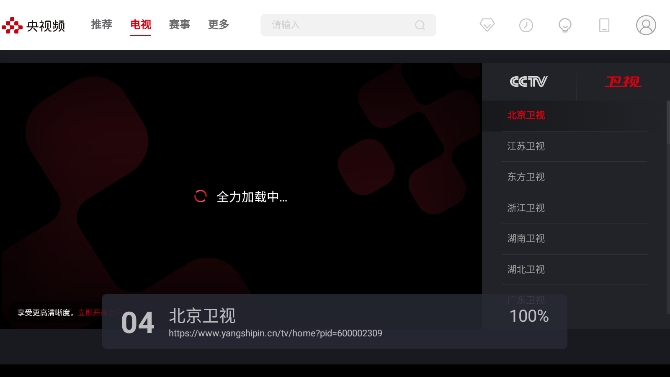Image resolution: width=670 pixels, height=377 pixels.
Task: Click the light bulb icon
Action: click(565, 25)
